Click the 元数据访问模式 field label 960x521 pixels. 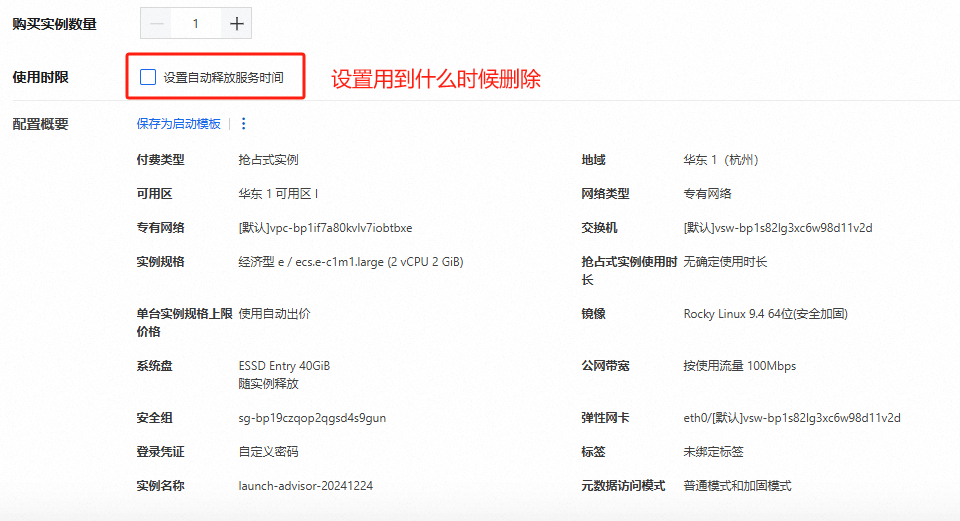pyautogui.click(x=623, y=486)
